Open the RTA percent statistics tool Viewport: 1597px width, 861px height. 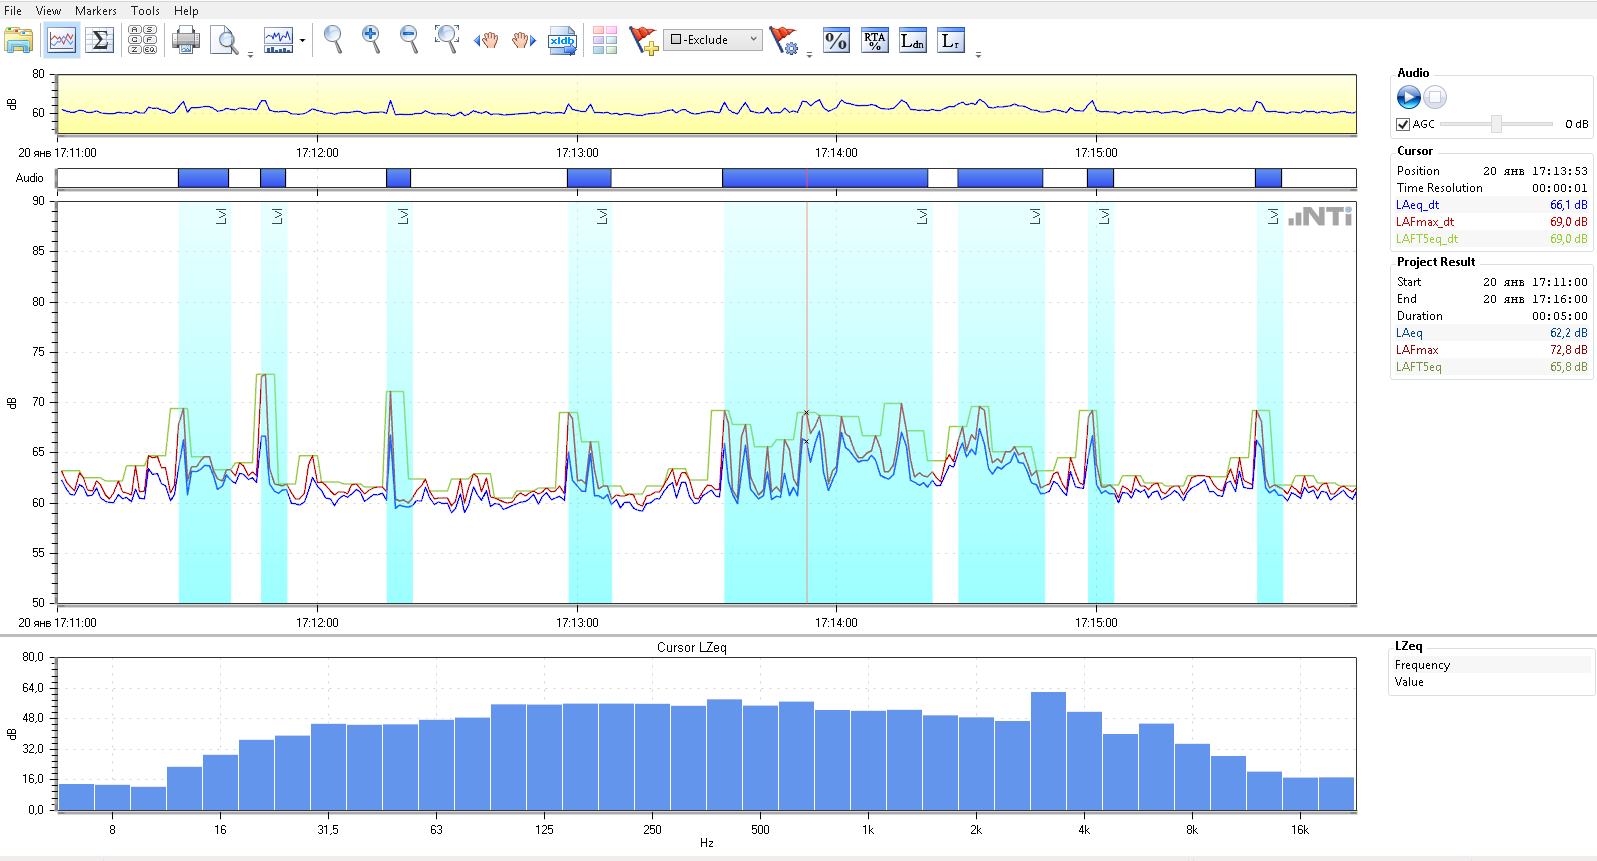pyautogui.click(x=875, y=41)
